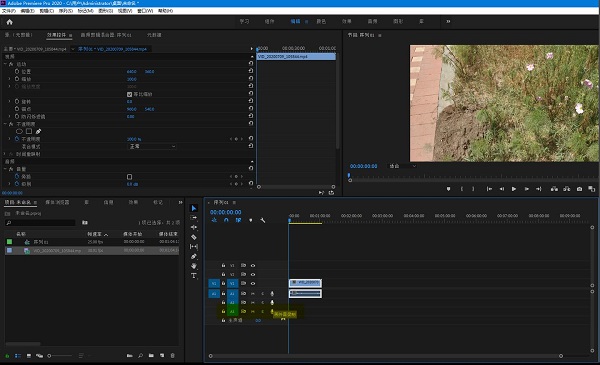
Task: Click the Home icon
Action: click(10, 22)
